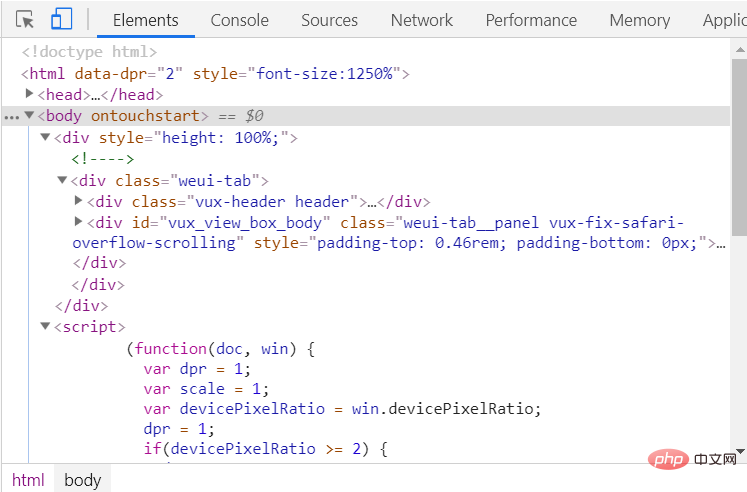The image size is (747, 492).
Task: Select the empty comment node row
Action: point(103,159)
